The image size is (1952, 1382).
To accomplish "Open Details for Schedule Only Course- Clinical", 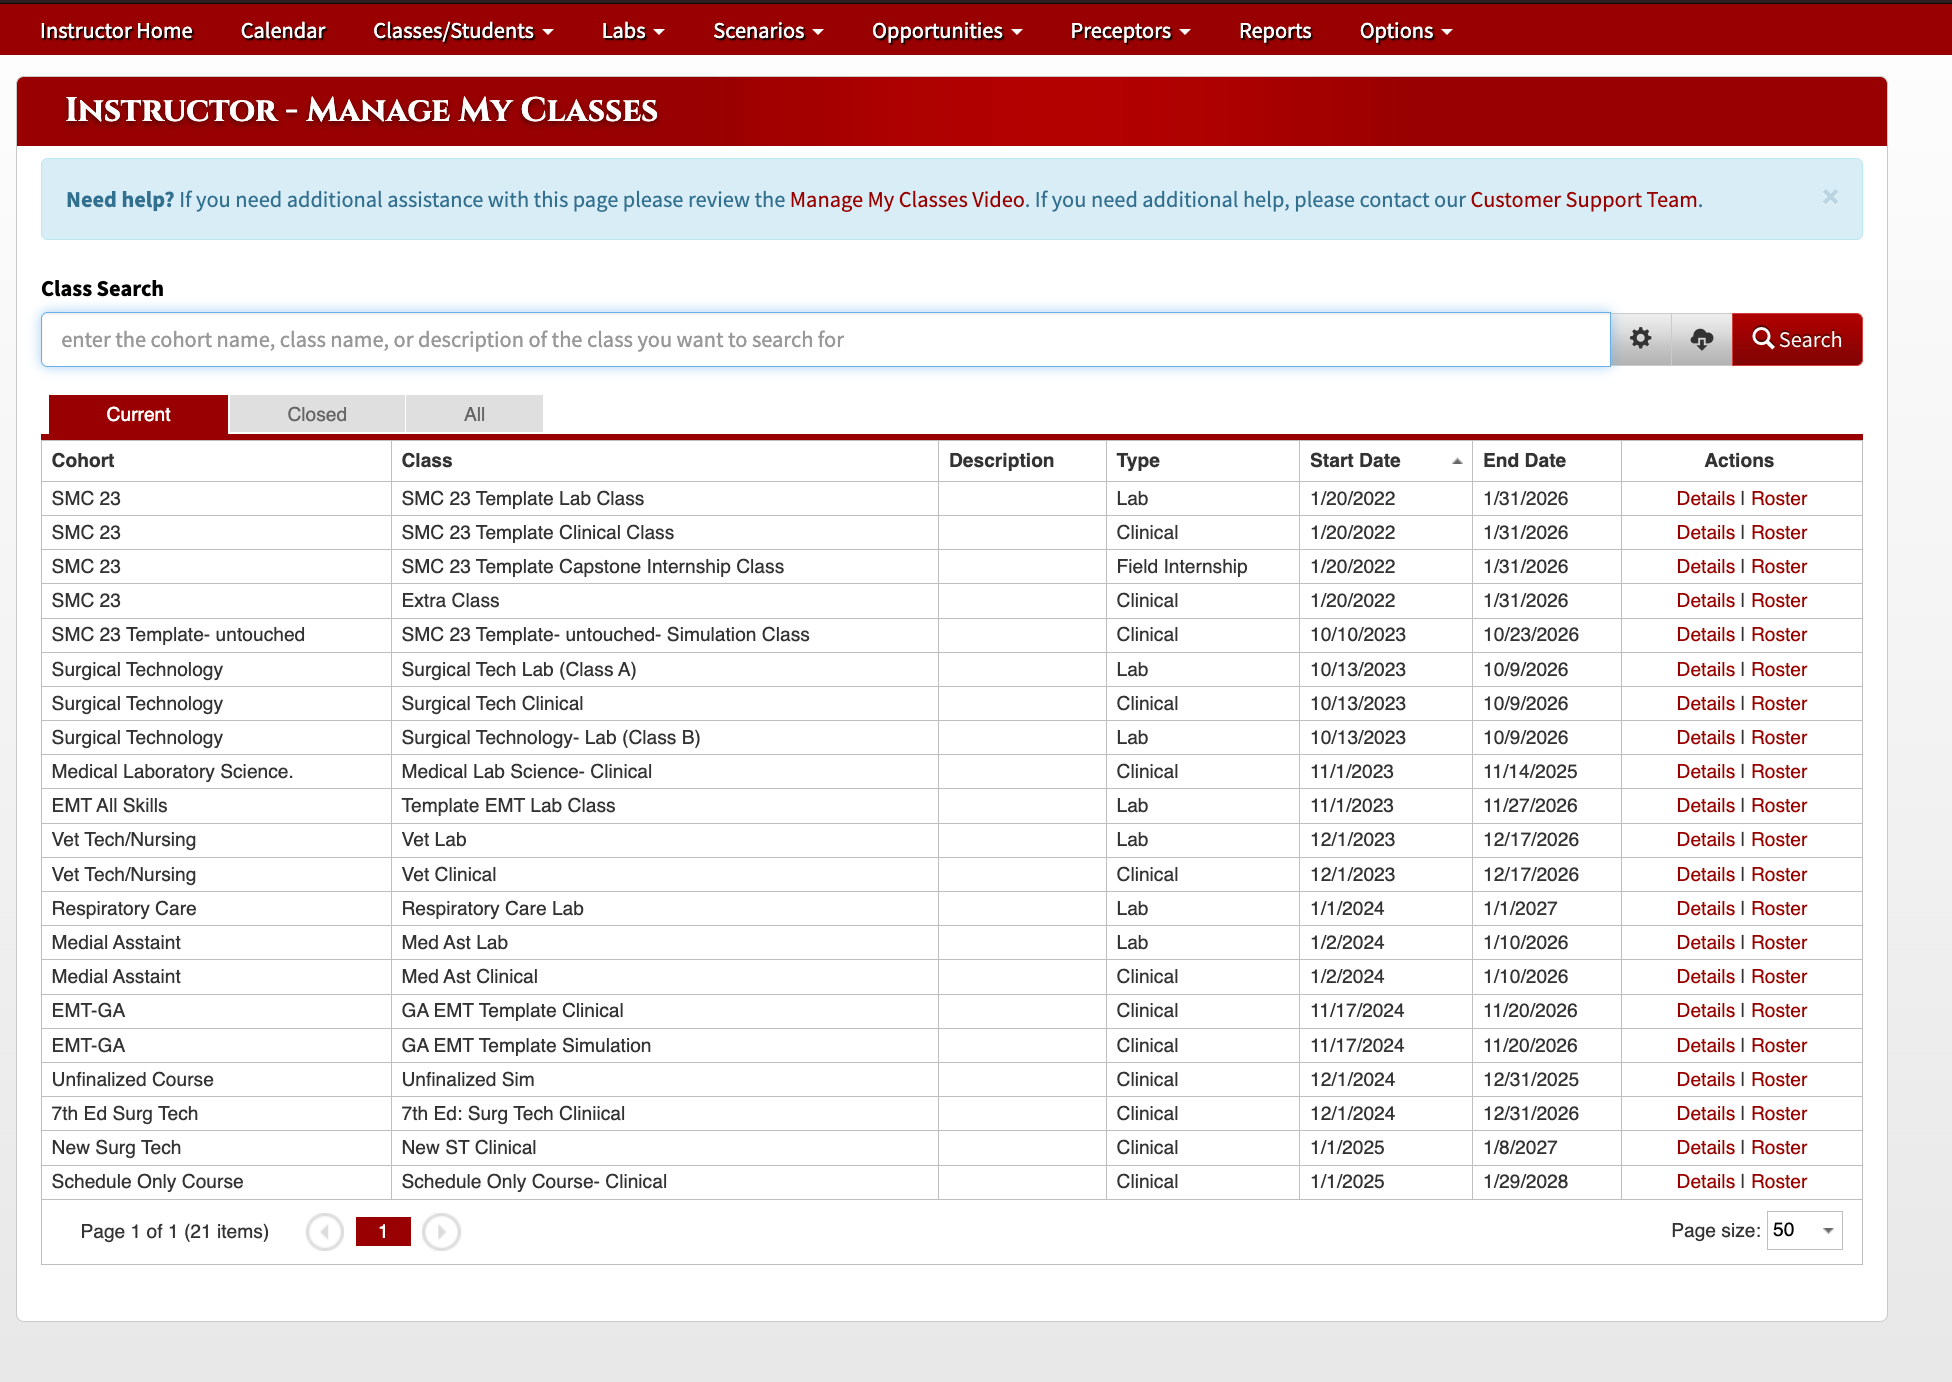I will (1705, 1181).
